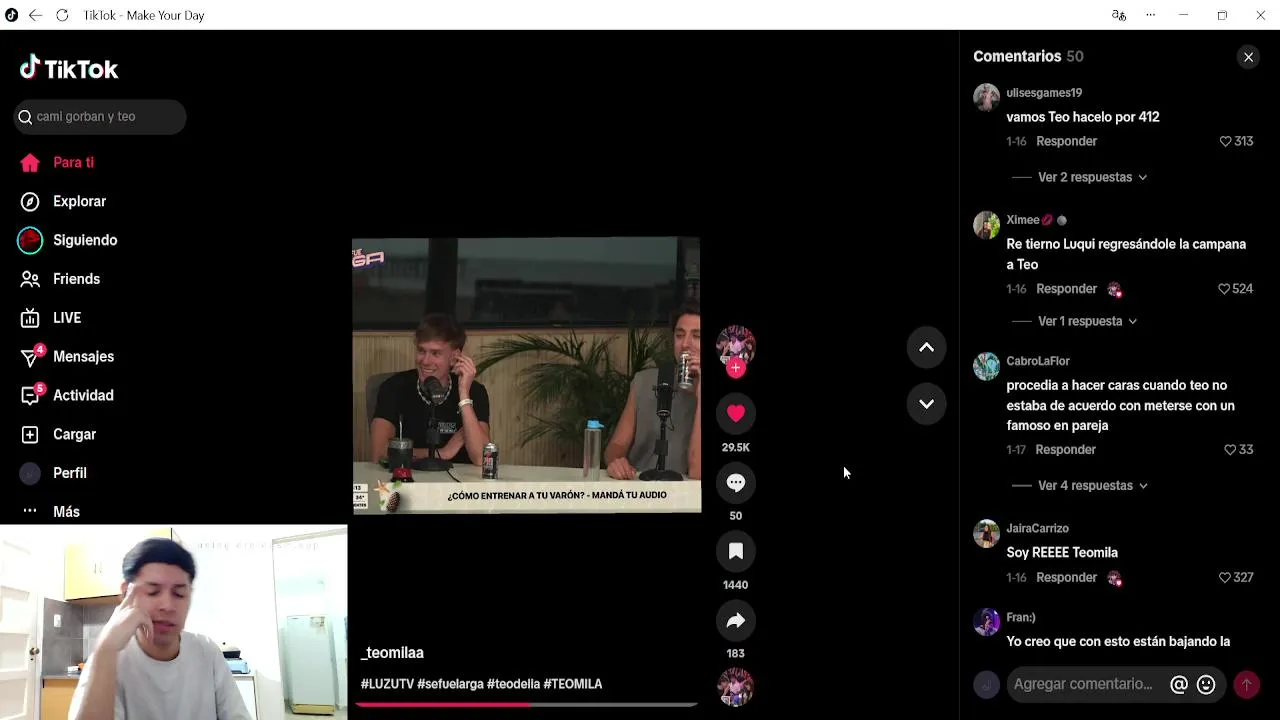The image size is (1280, 720).
Task: Open Fran:)'s profile avatar
Action: pyautogui.click(x=986, y=623)
